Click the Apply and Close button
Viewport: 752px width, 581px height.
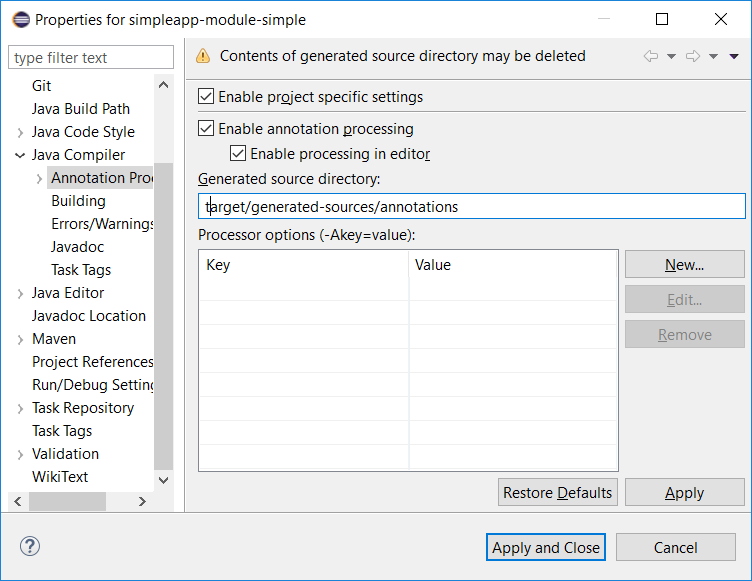tap(546, 547)
